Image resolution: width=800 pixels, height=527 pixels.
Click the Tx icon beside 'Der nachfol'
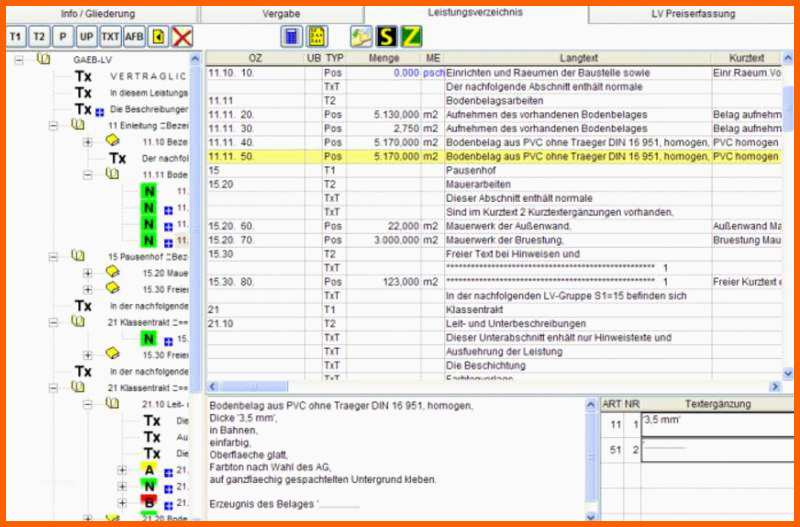point(117,158)
